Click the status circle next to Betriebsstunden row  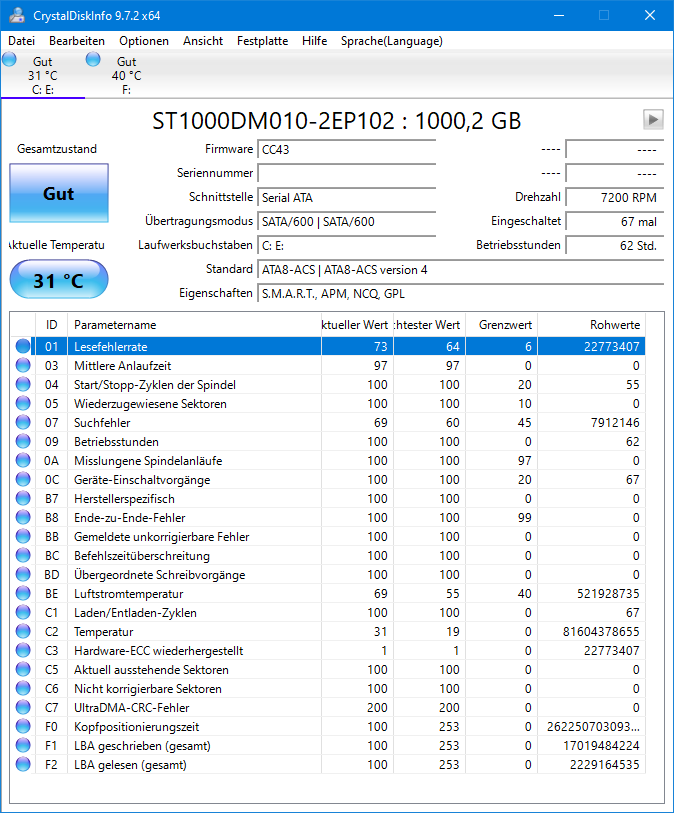(25, 441)
